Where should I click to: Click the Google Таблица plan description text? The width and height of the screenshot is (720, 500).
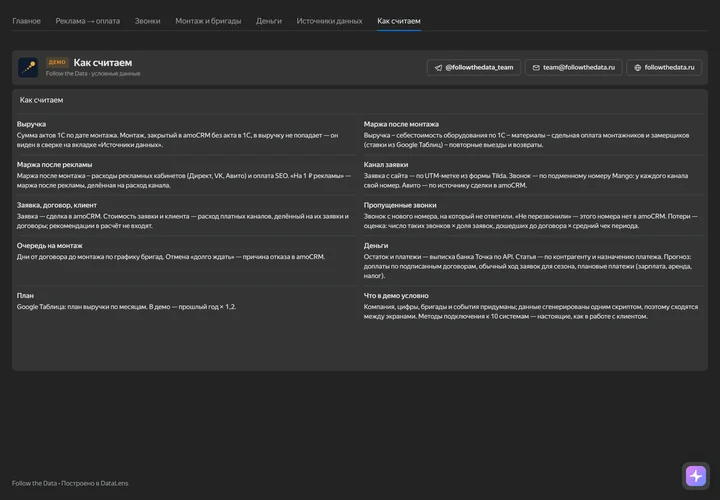[x=126, y=307]
